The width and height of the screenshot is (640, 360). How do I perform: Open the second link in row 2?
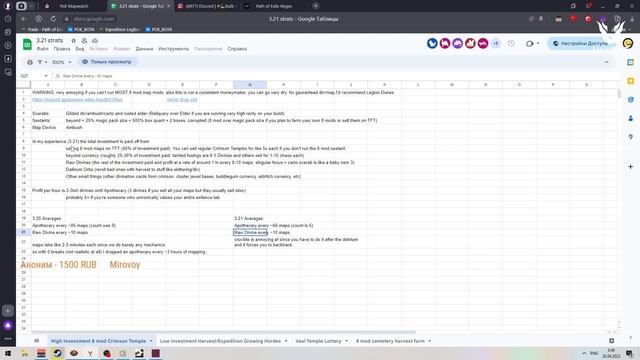coord(182,100)
